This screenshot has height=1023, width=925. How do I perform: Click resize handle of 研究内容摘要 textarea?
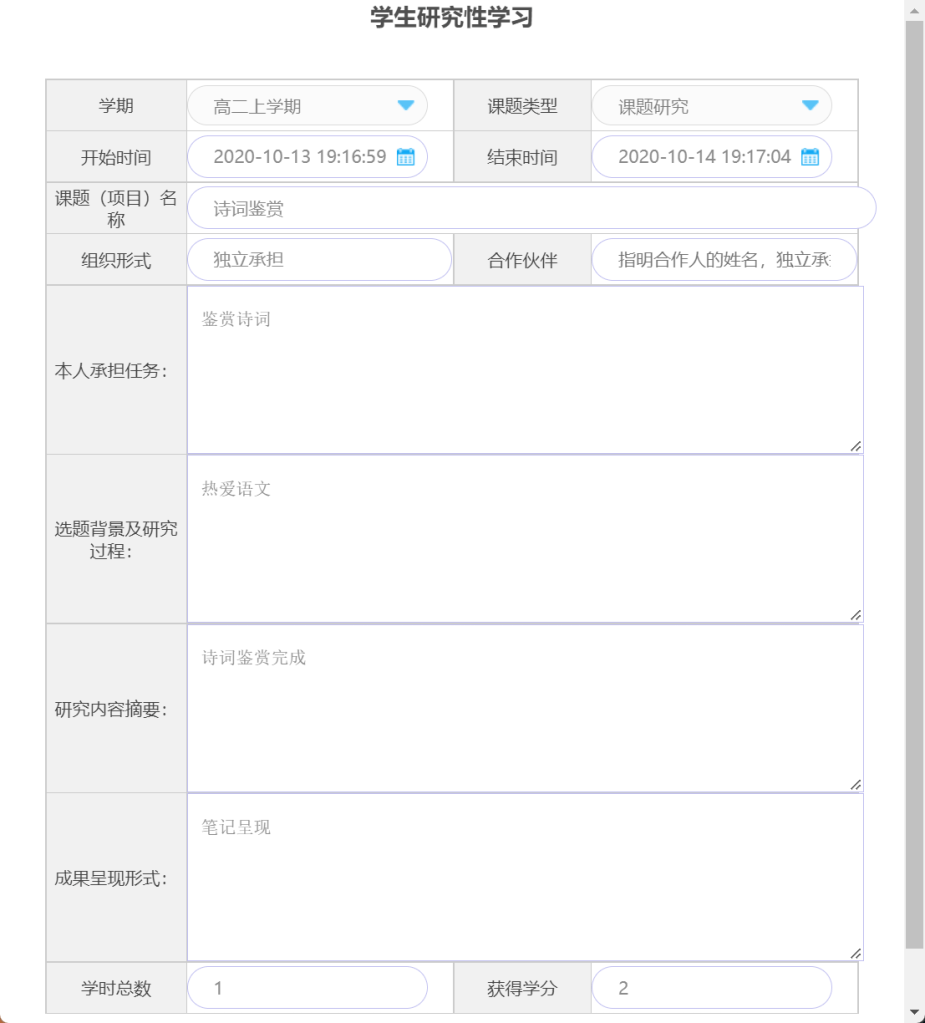[x=856, y=785]
